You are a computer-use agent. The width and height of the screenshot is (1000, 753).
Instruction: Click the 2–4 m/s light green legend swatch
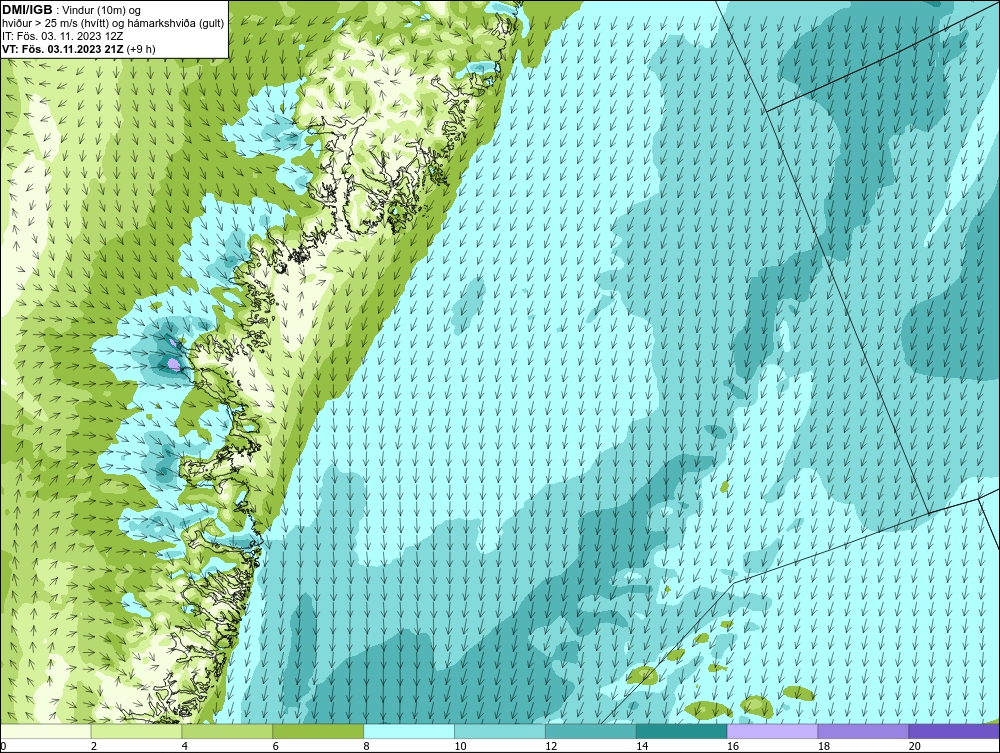click(x=136, y=731)
